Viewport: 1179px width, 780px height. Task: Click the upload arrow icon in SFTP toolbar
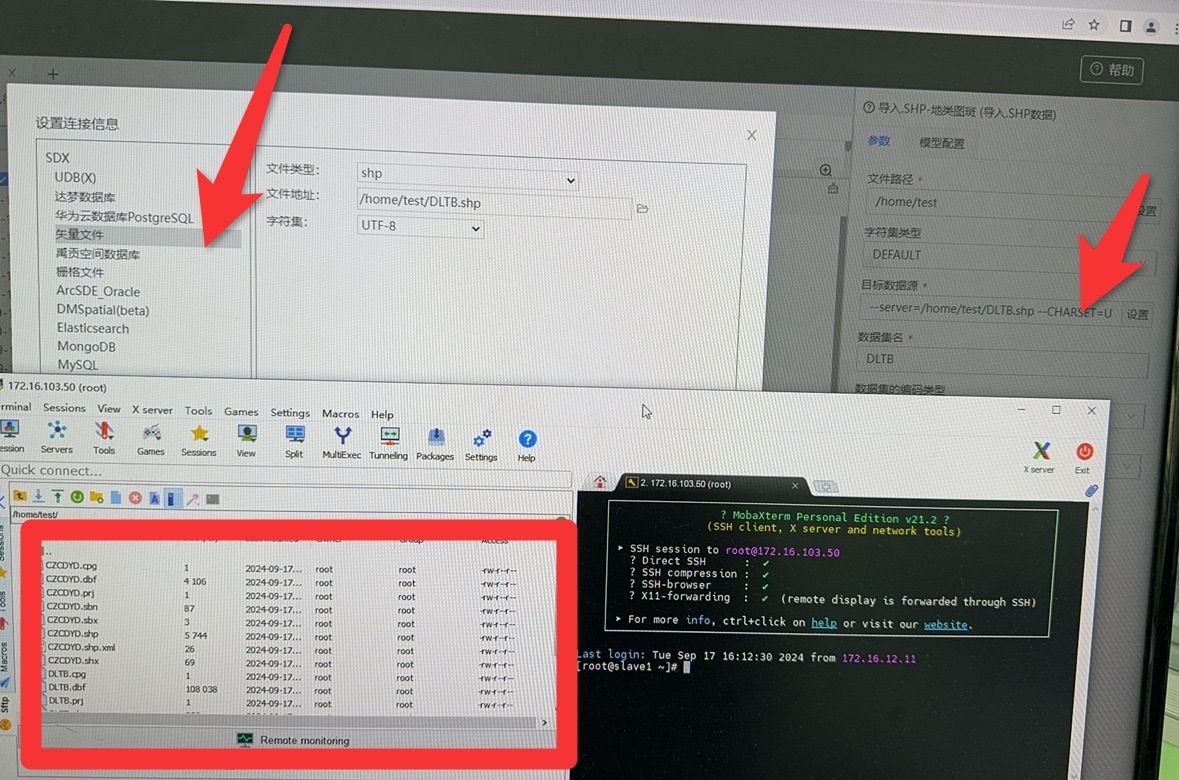[57, 496]
